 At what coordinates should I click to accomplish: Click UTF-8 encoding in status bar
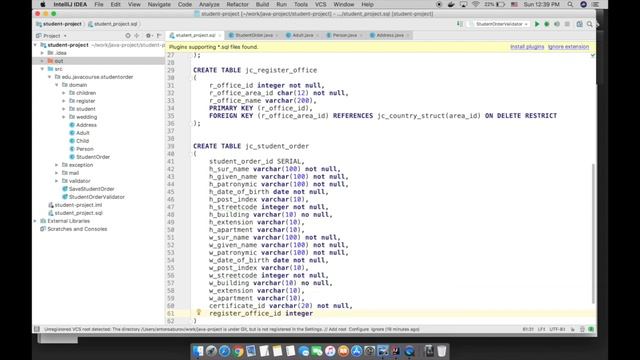(557, 329)
